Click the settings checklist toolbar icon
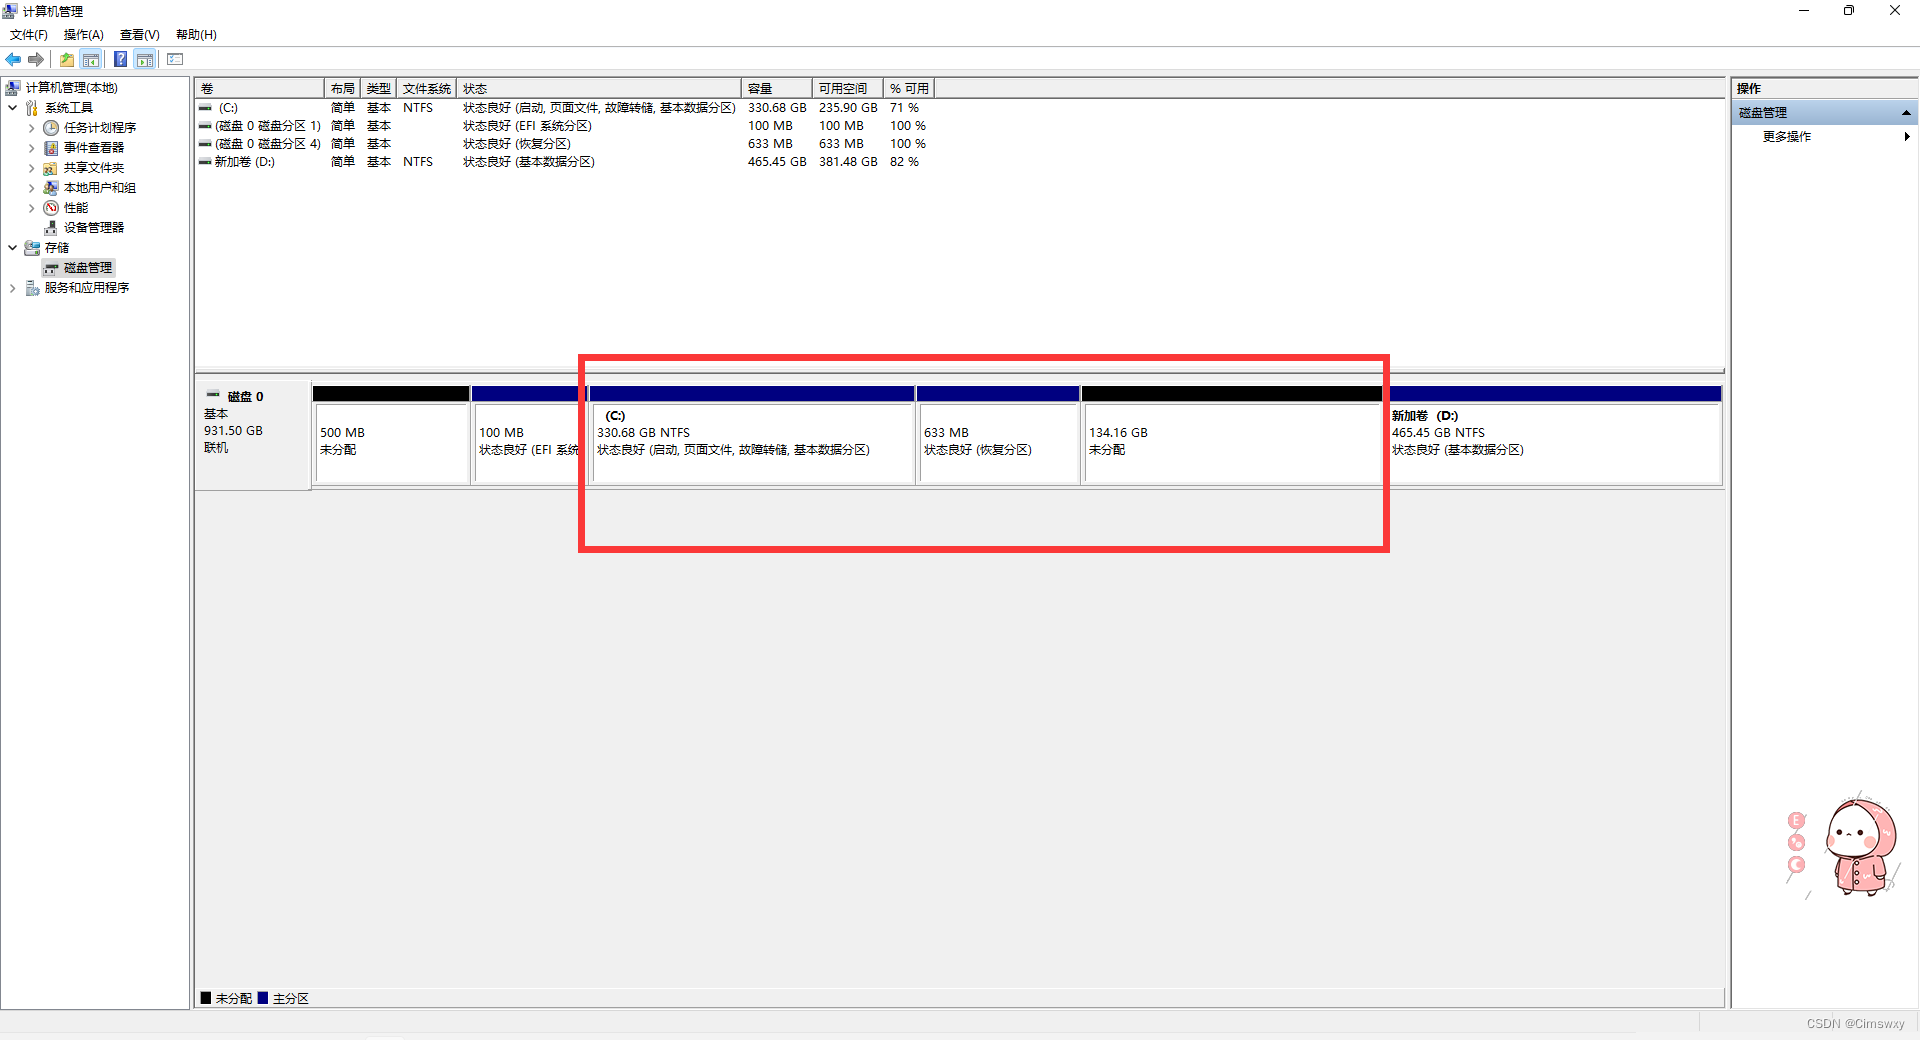The width and height of the screenshot is (1920, 1040). [175, 60]
